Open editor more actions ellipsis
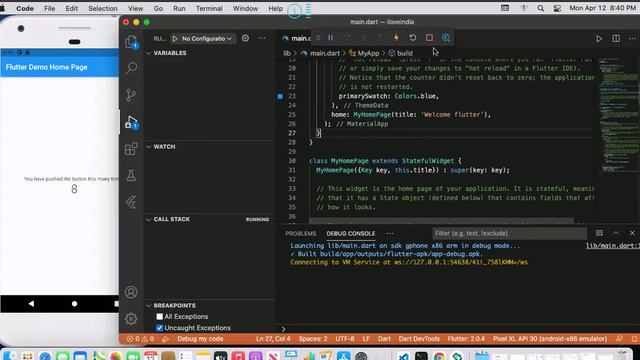 click(x=632, y=38)
